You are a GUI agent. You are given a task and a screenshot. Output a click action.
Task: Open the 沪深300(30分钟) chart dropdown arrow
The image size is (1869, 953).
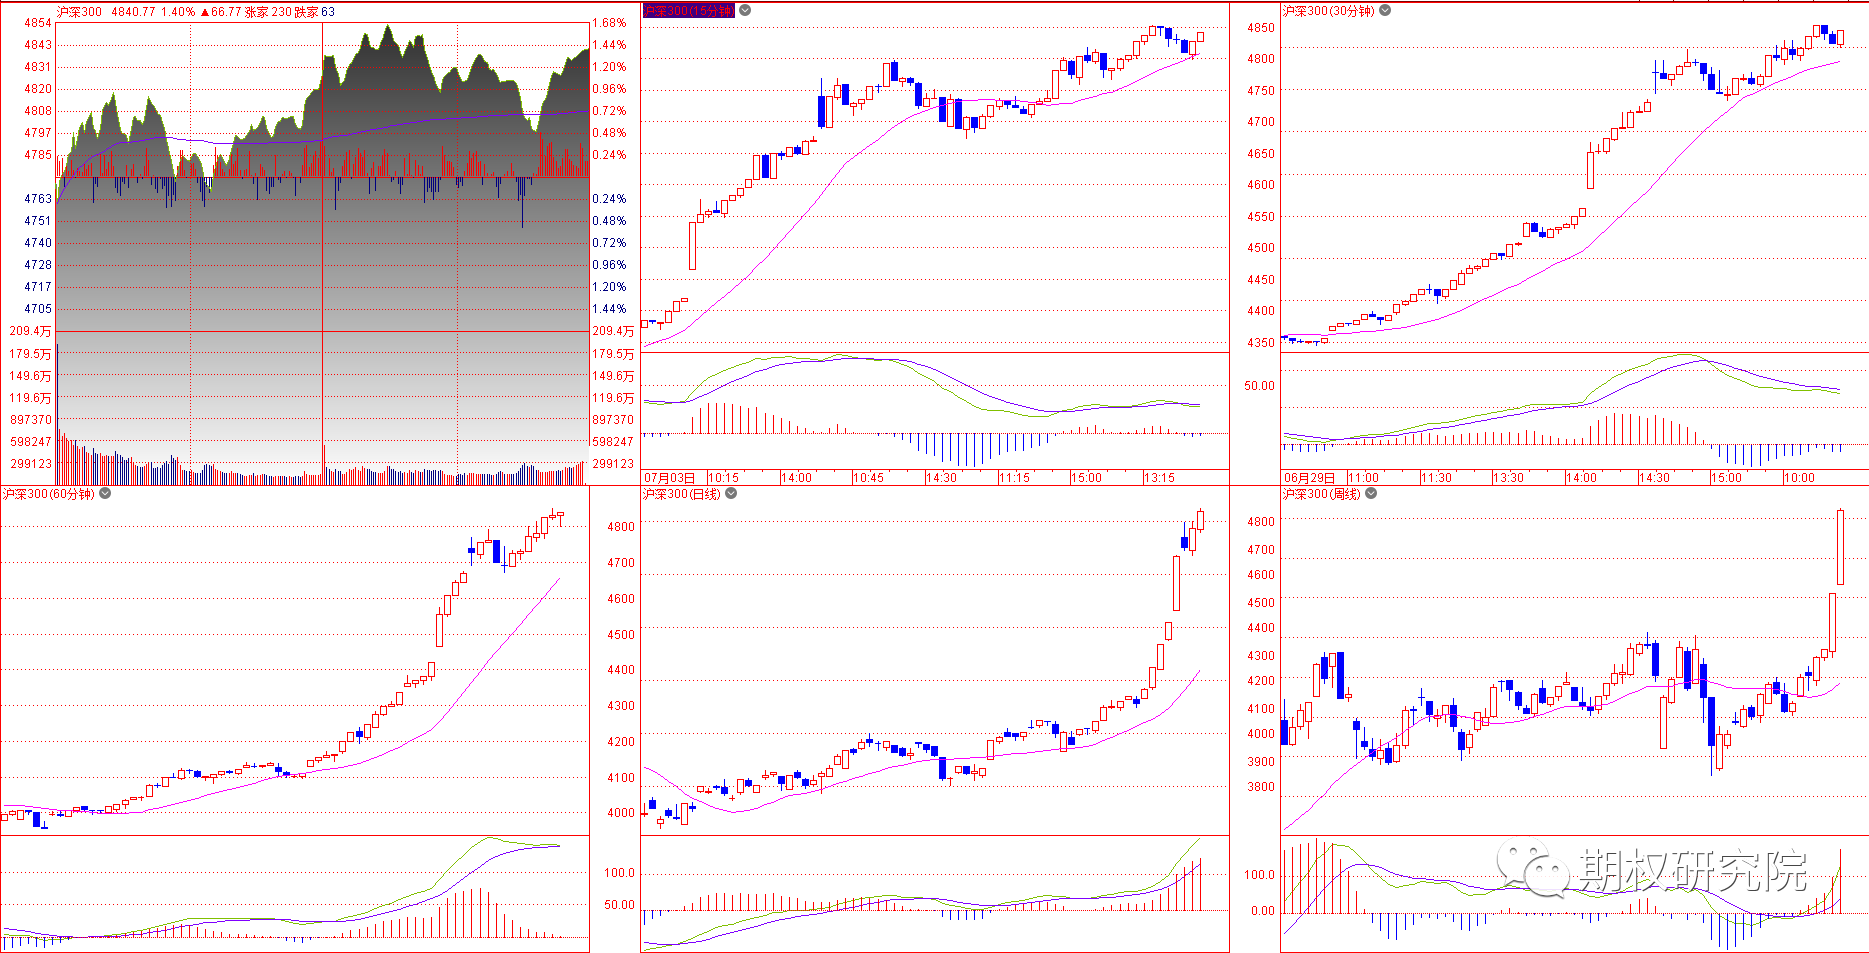point(1385,10)
